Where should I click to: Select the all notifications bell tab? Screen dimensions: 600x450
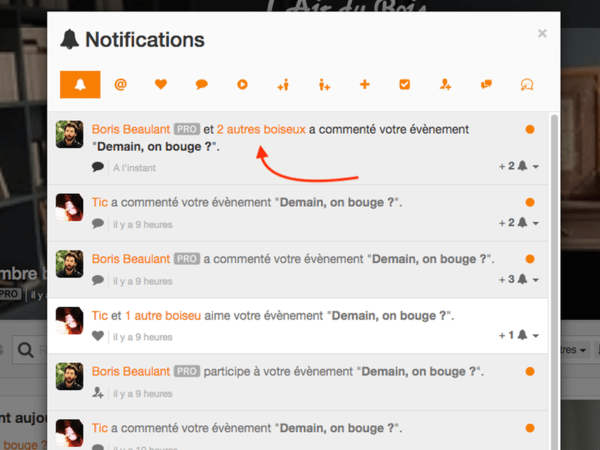(x=80, y=85)
